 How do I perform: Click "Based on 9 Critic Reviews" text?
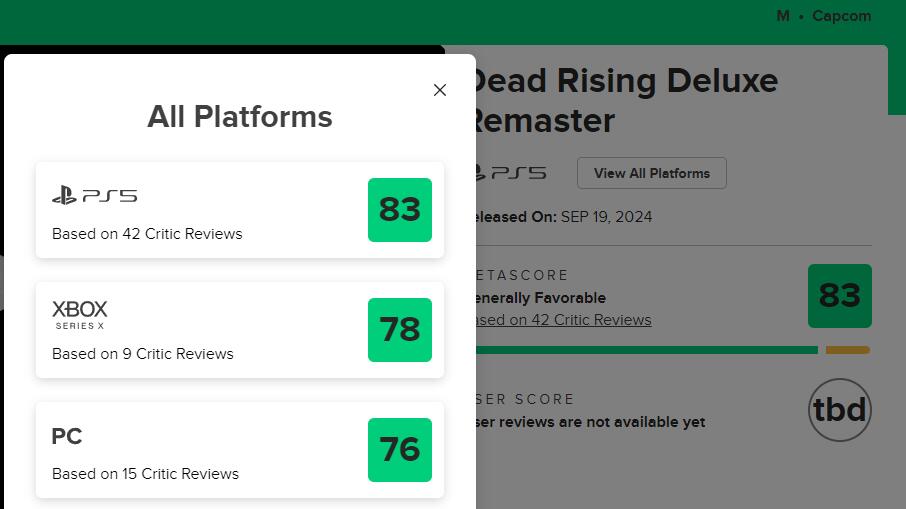(x=143, y=354)
